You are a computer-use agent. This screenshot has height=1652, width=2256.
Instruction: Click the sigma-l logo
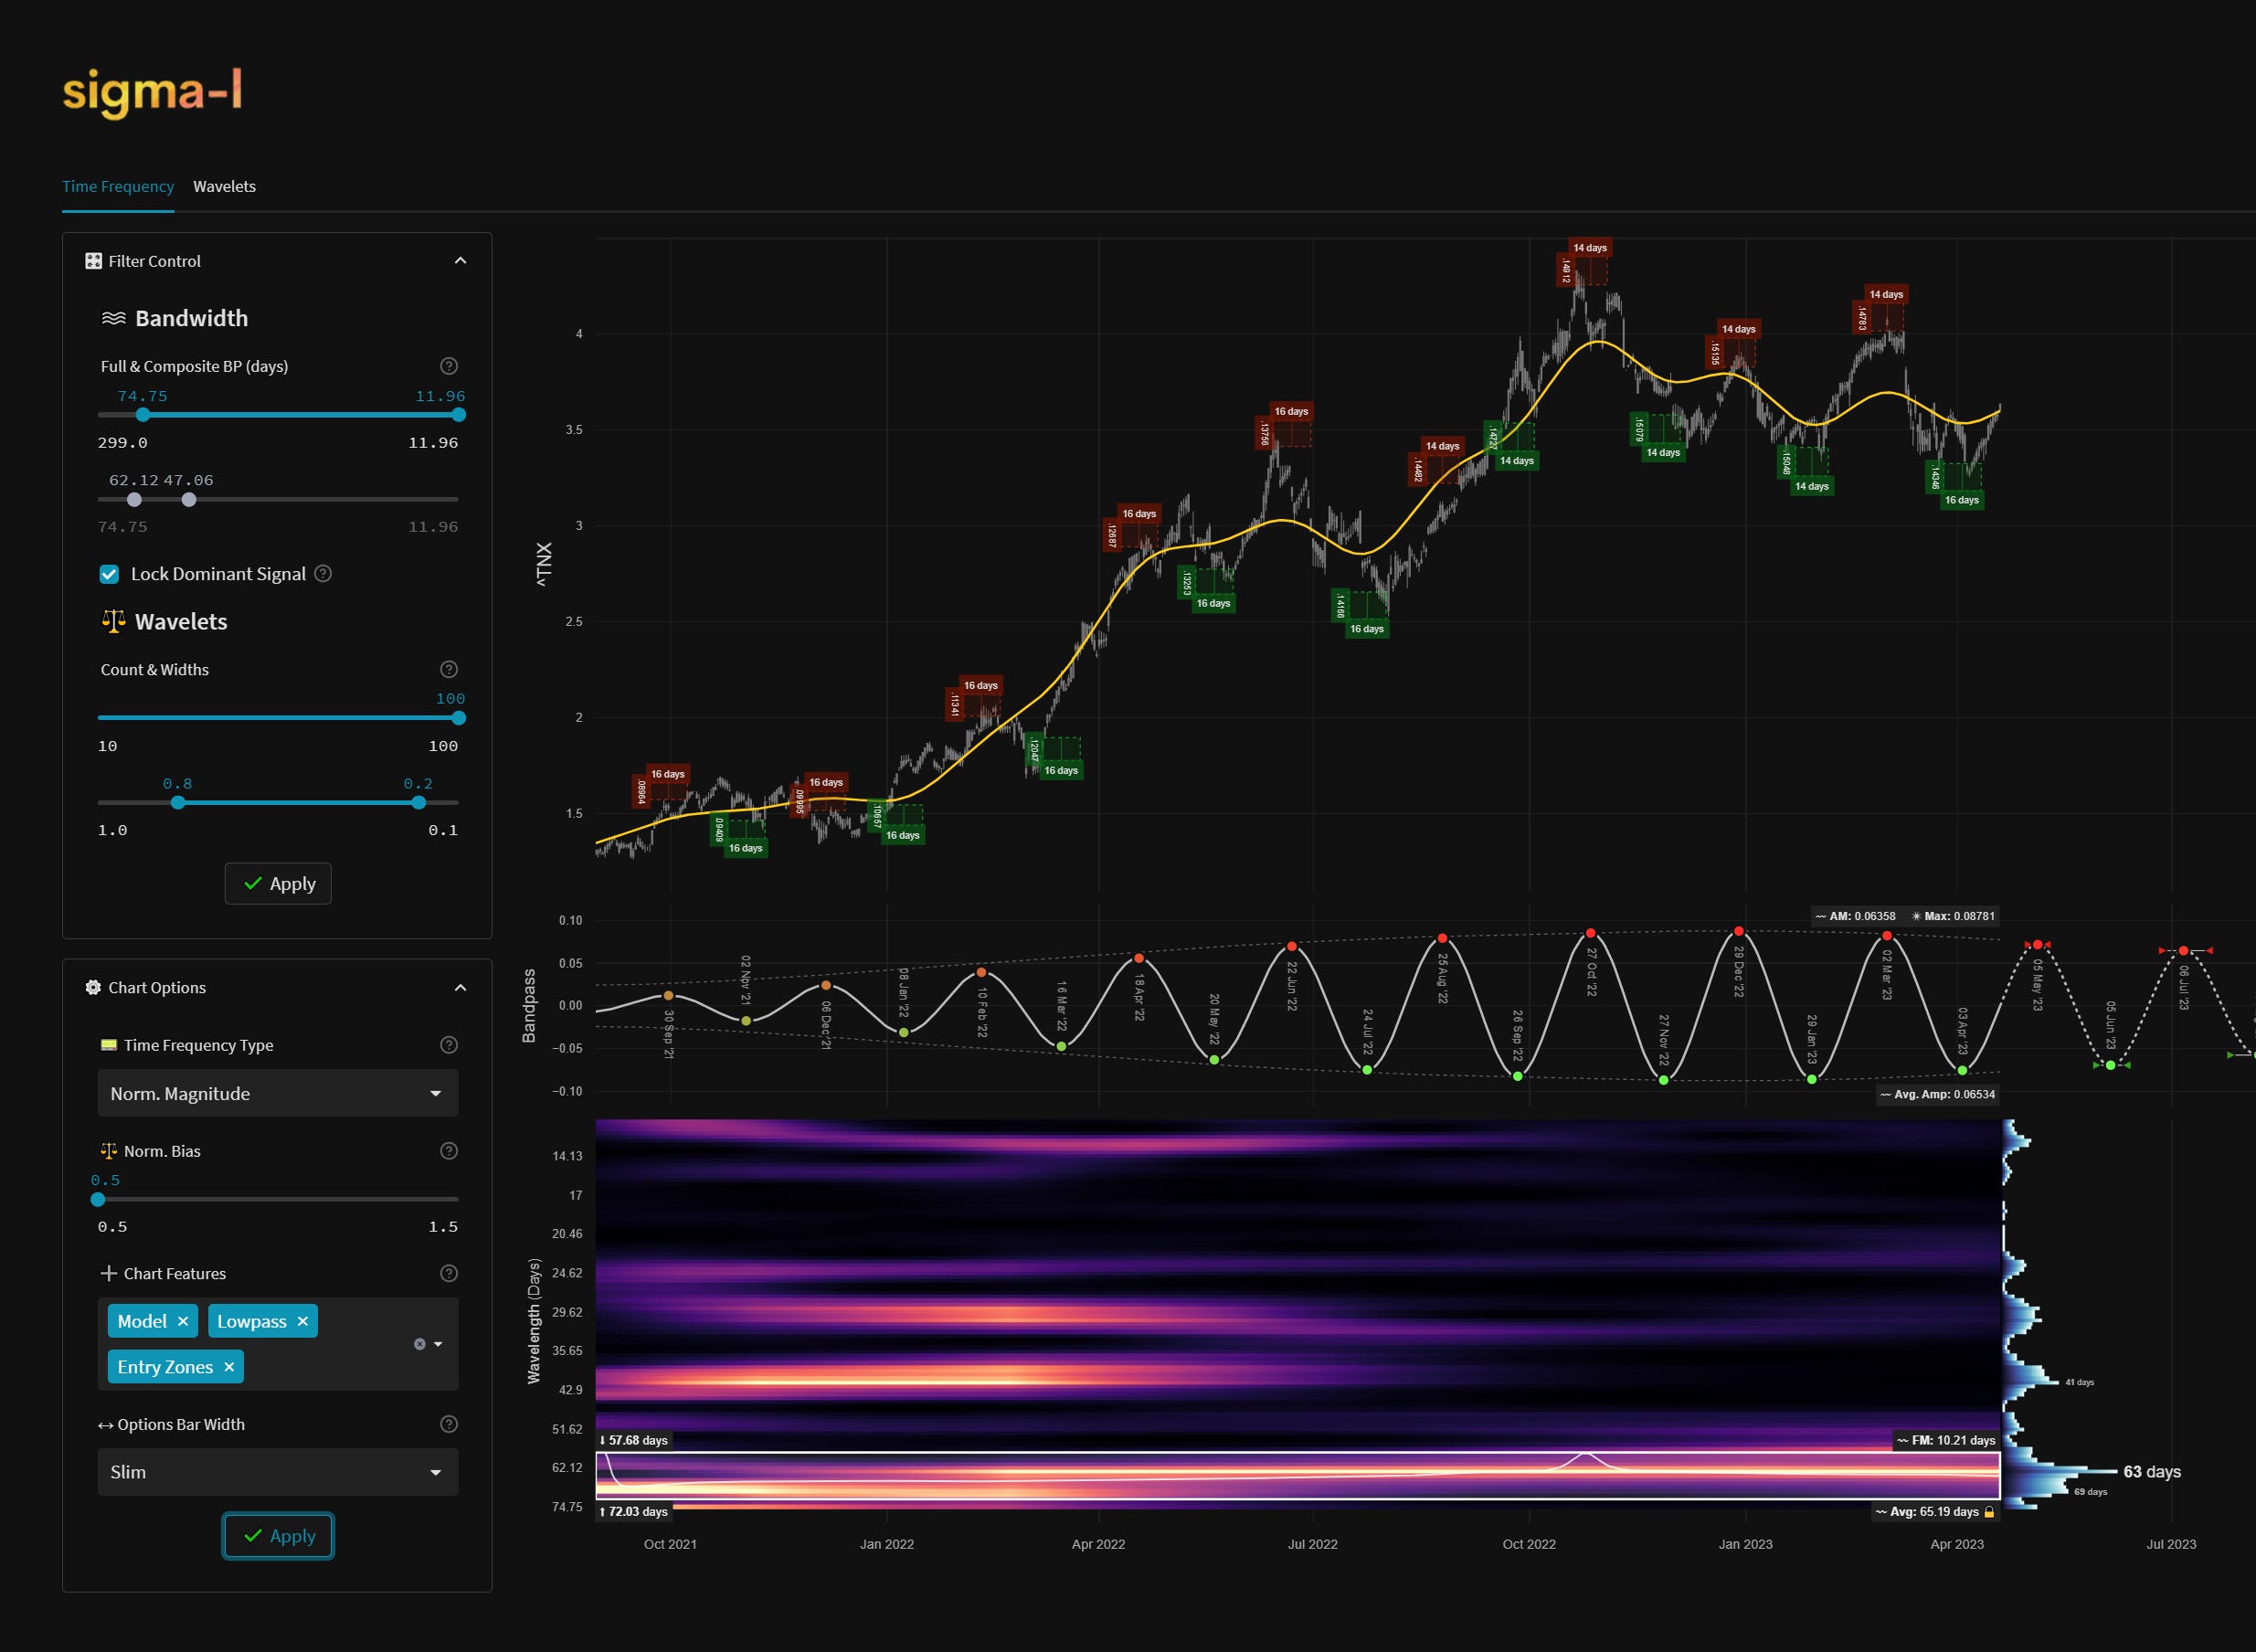click(152, 92)
